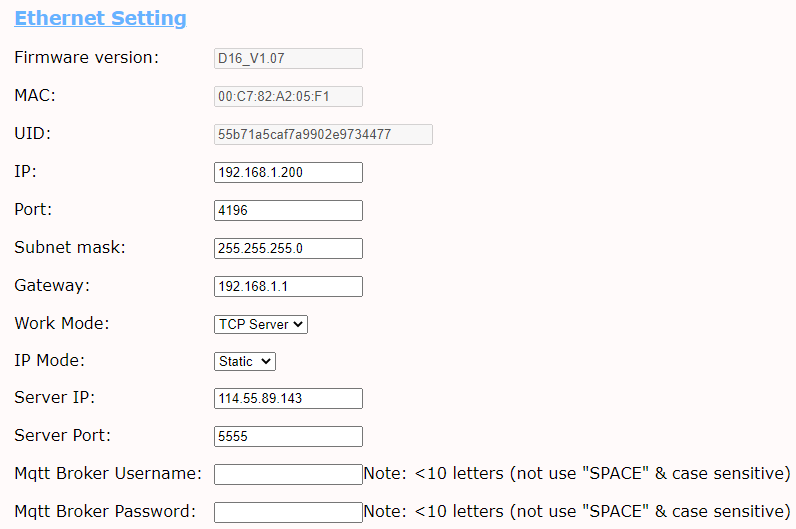The height and width of the screenshot is (529, 796).
Task: Click the MAC address field
Action: pyautogui.click(x=288, y=96)
